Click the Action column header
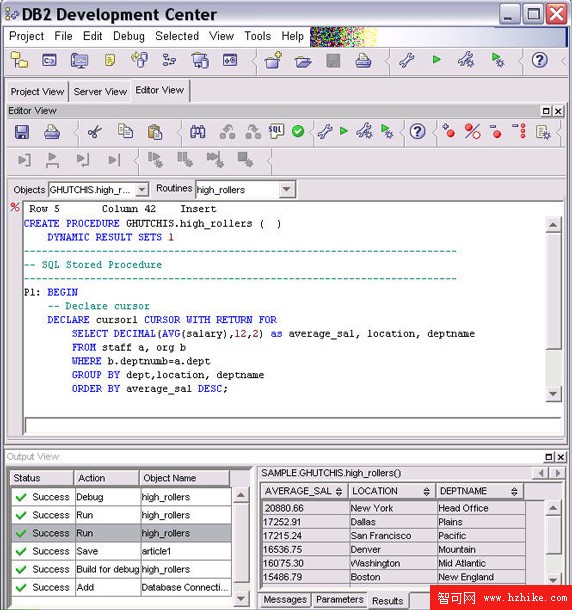The width and height of the screenshot is (572, 610). click(107, 478)
